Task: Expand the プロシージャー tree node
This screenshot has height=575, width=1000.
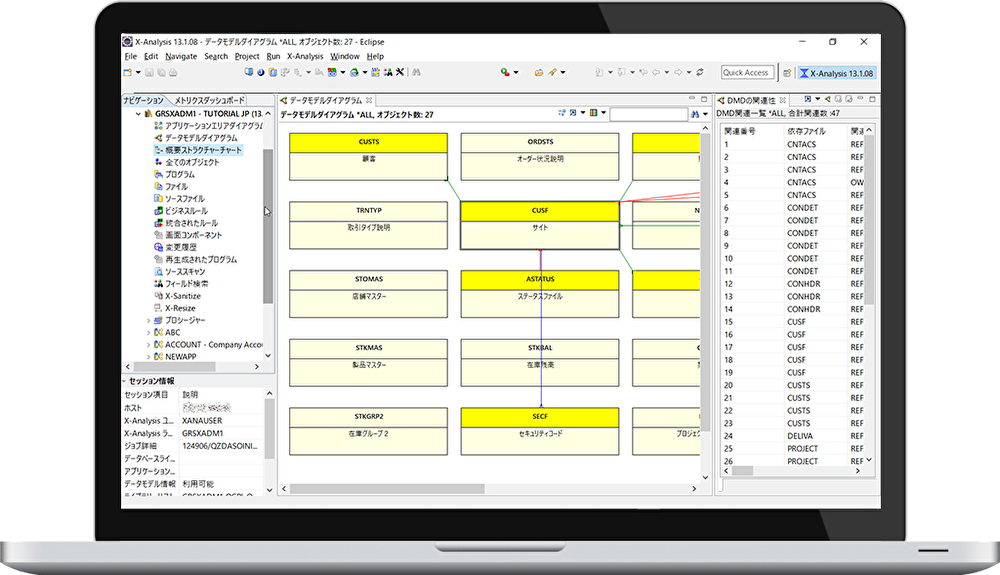Action: [149, 321]
